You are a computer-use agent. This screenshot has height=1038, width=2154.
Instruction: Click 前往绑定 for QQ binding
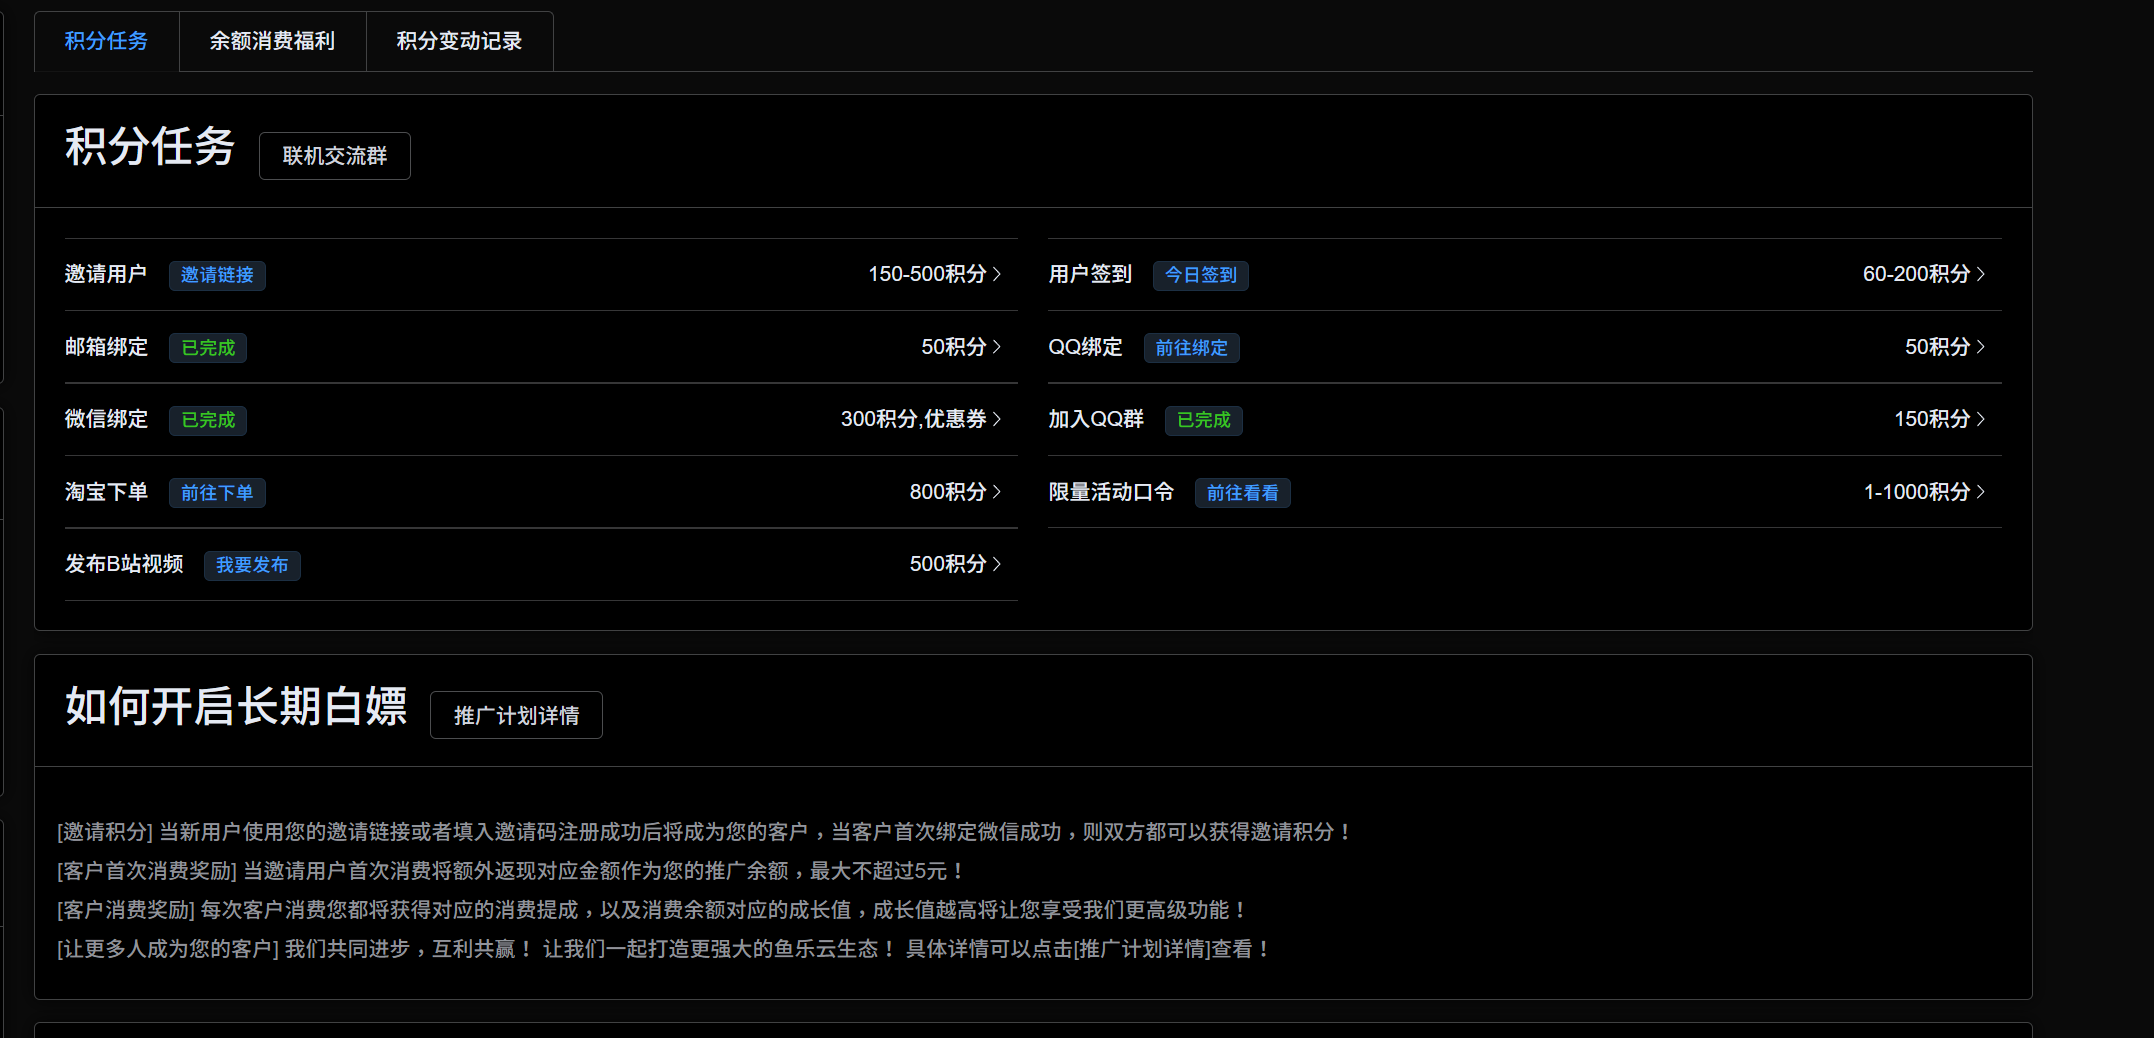point(1191,348)
